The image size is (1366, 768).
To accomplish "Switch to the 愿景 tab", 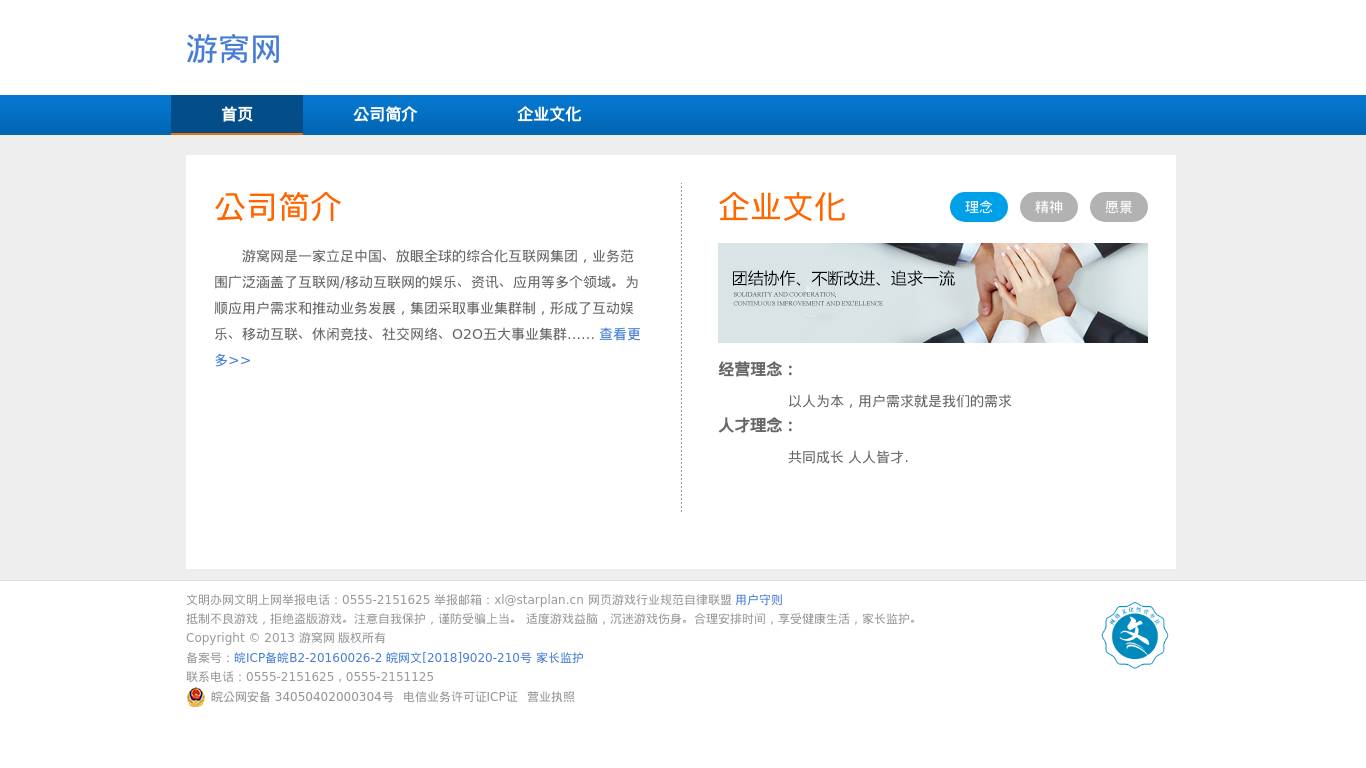I will [1118, 207].
